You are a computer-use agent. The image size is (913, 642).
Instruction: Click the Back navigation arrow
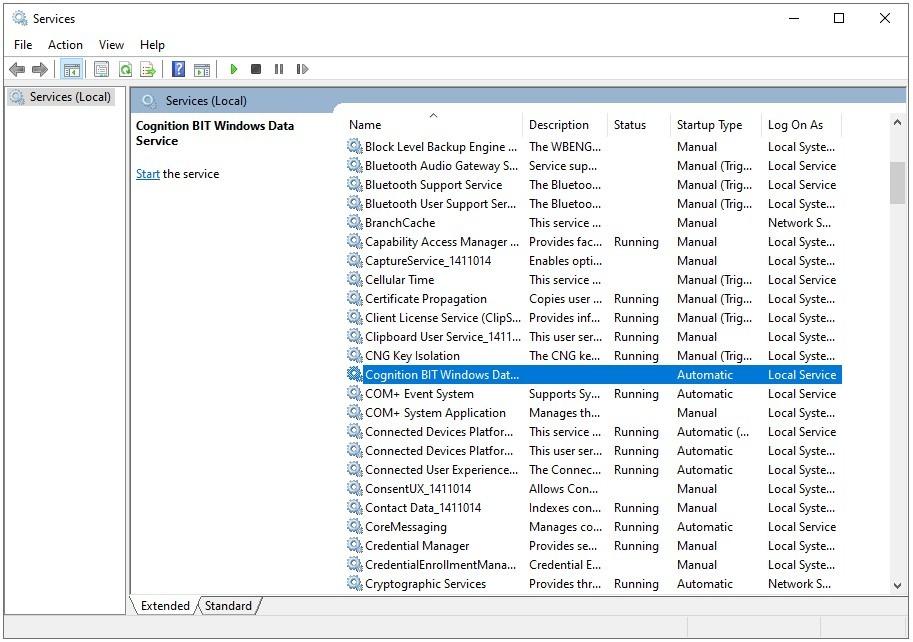(17, 68)
